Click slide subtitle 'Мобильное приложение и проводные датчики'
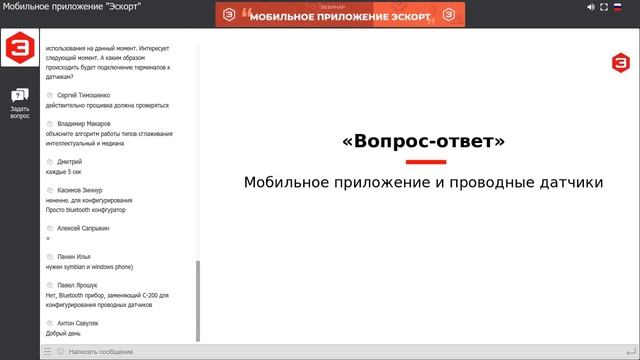Screen dimensions: 640x360 (x=424, y=182)
